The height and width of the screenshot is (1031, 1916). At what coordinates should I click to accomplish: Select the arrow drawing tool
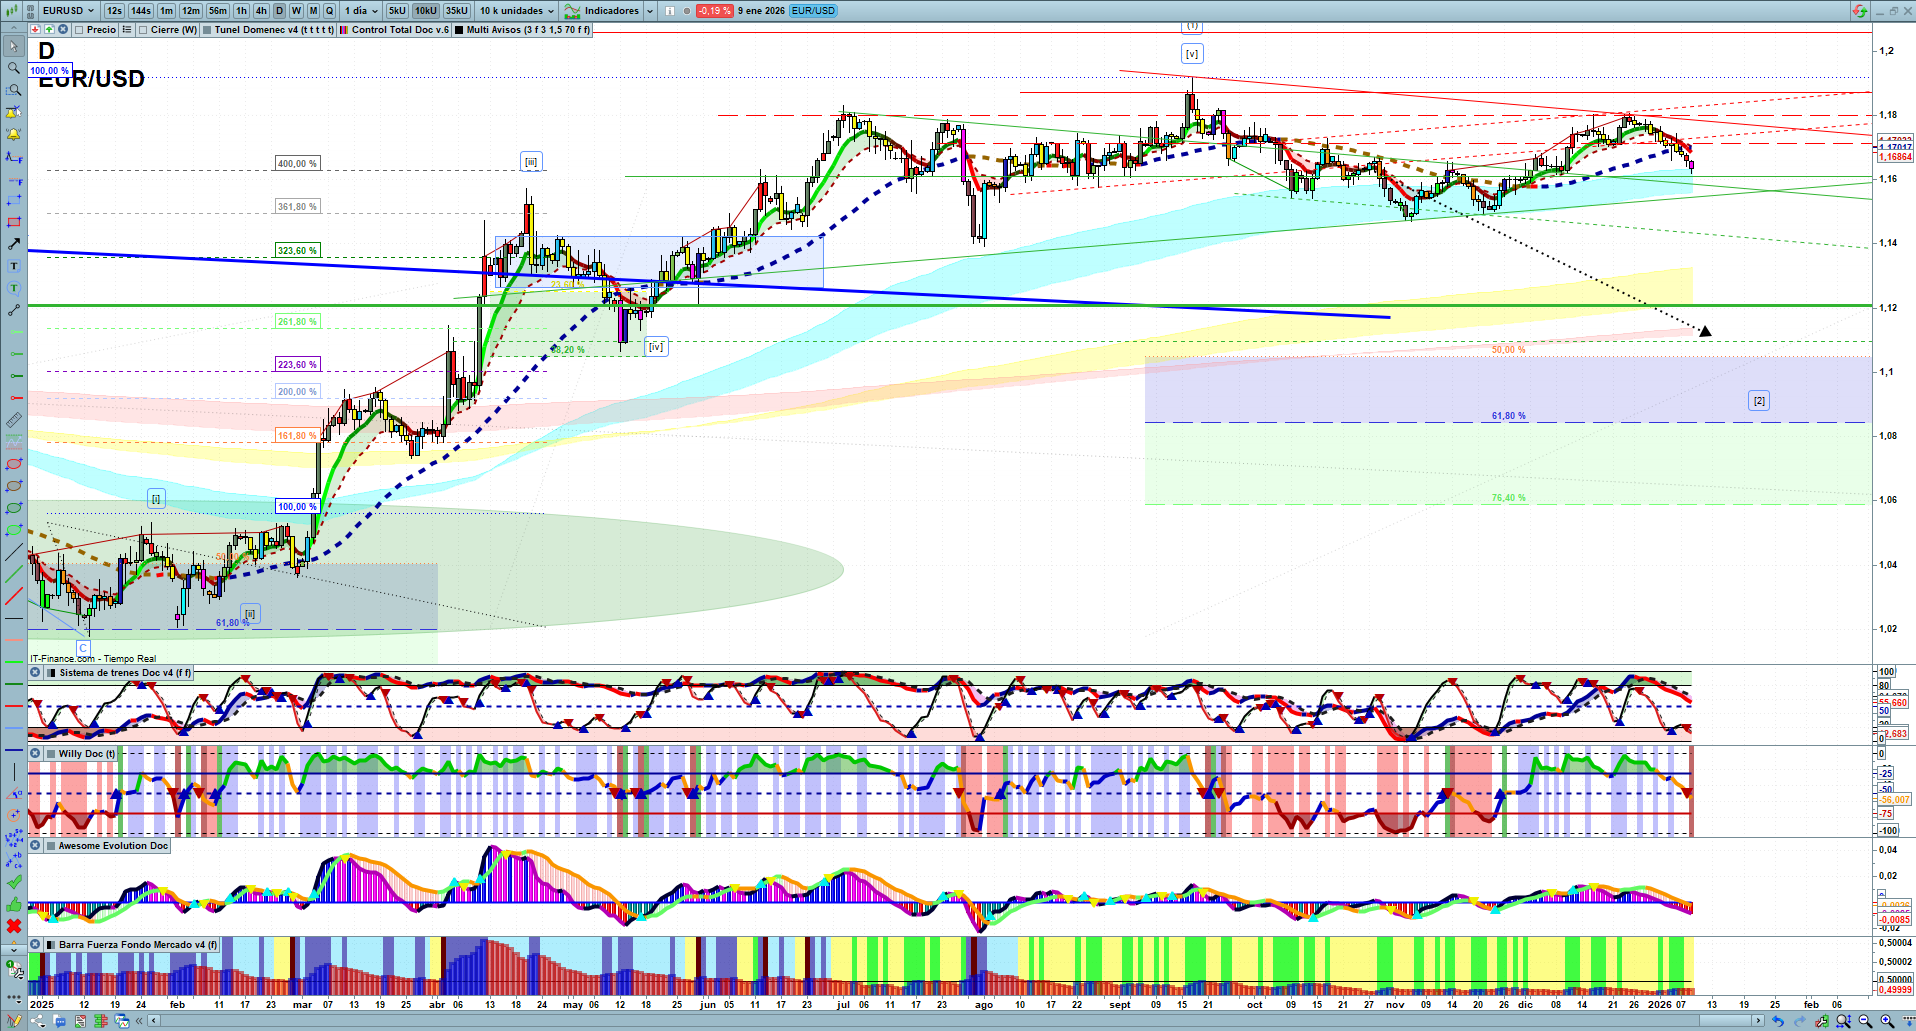(x=14, y=244)
